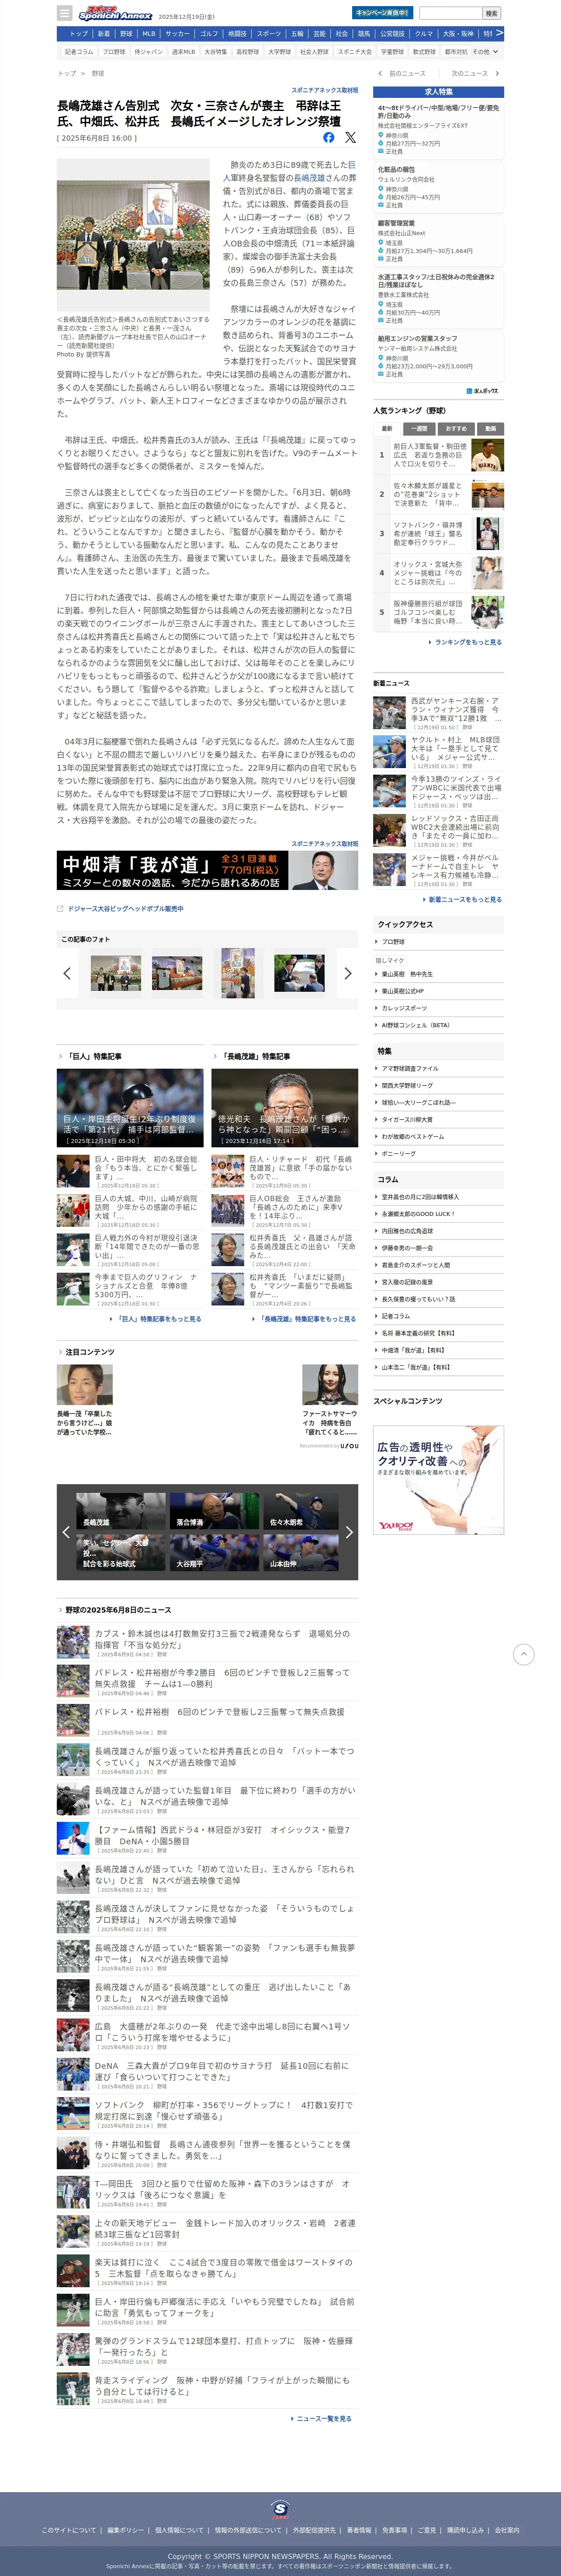This screenshot has height=2576, width=561.
Task: Select the サッカー main nav tab
Action: coord(177,33)
